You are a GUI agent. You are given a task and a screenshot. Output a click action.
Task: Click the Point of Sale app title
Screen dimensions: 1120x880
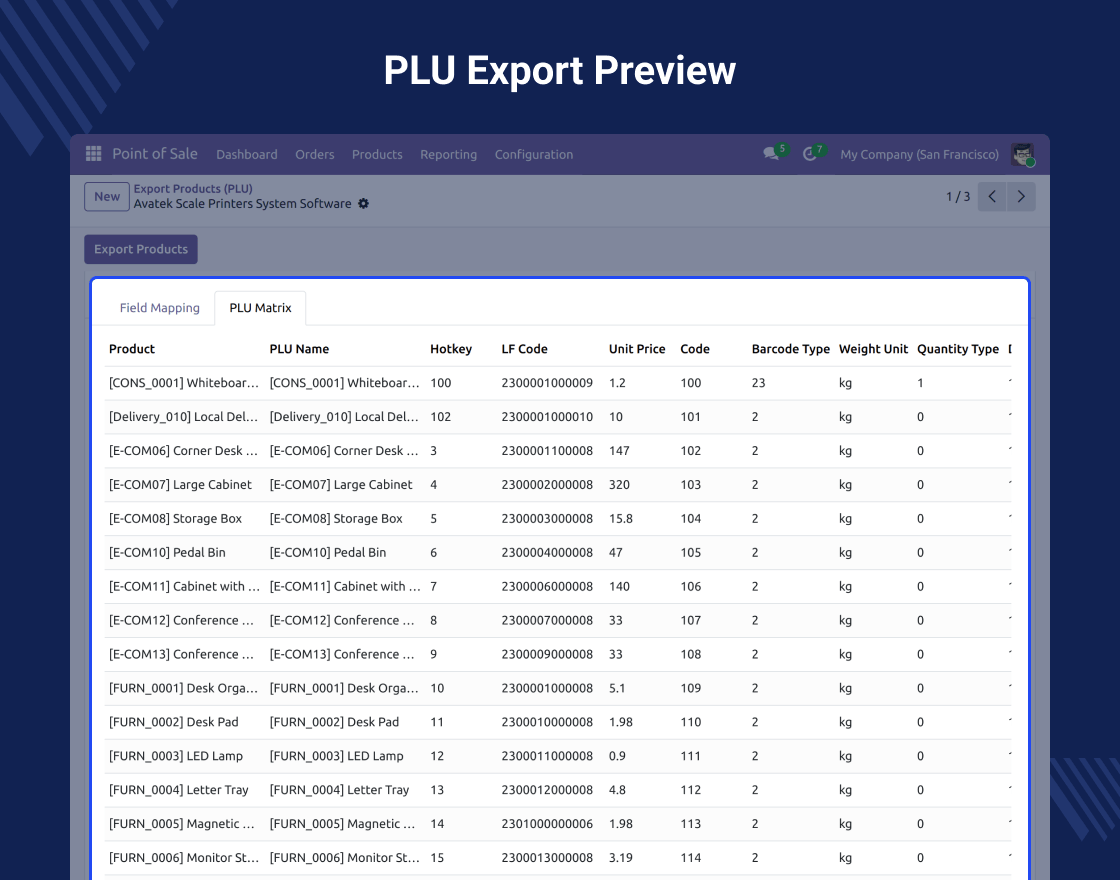coord(154,154)
